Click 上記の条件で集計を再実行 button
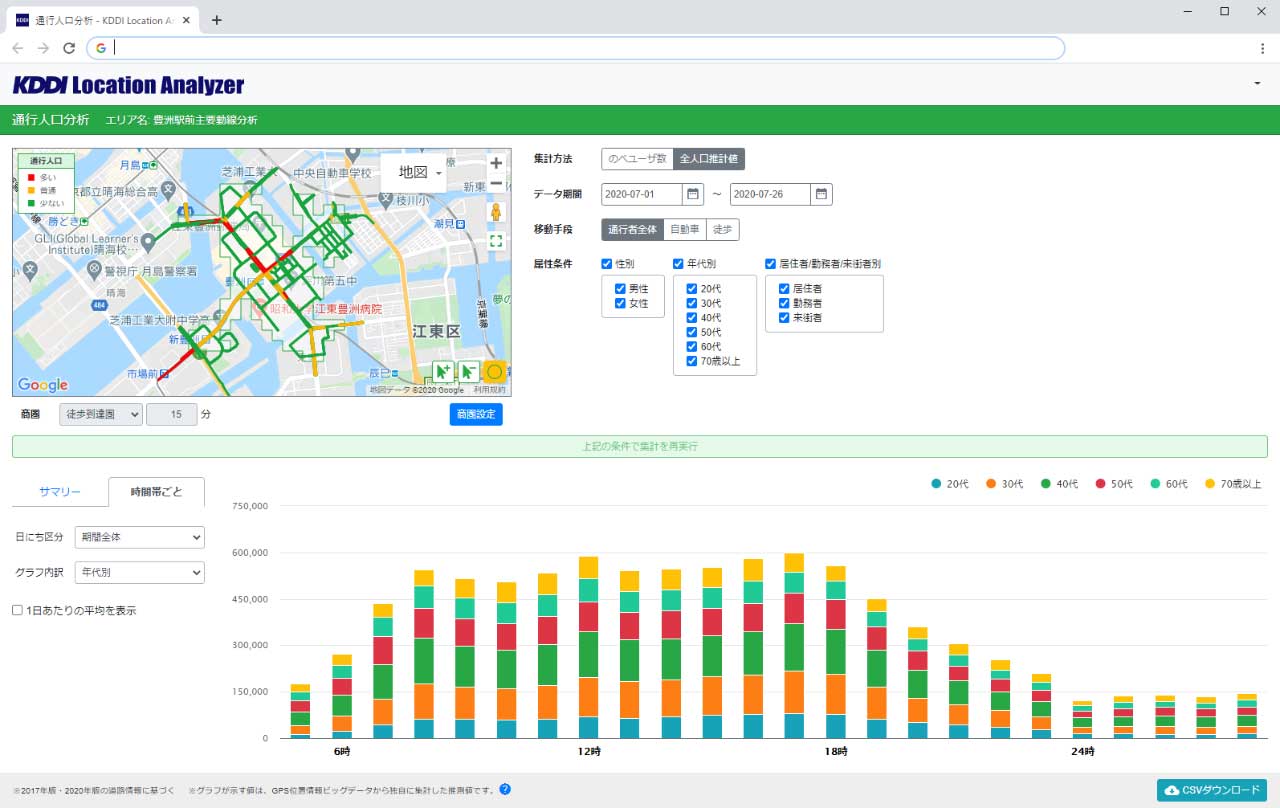This screenshot has width=1280, height=808. point(640,446)
